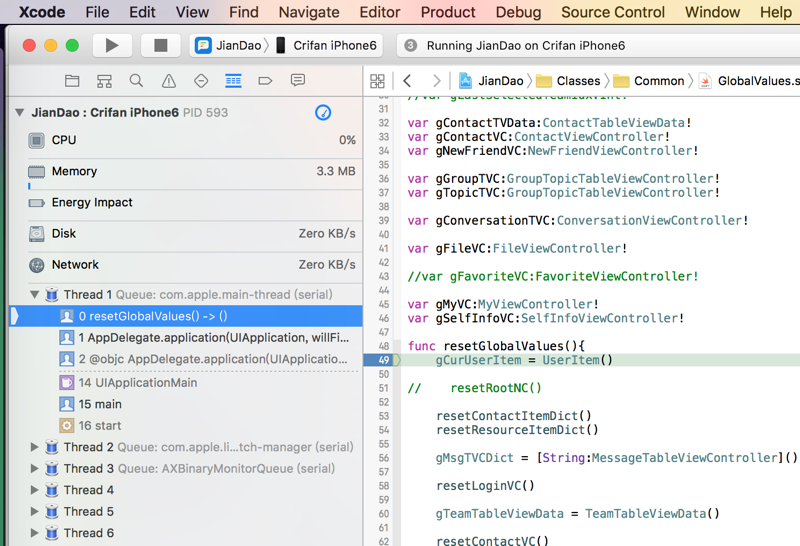Open the Test navigator diamond icon
This screenshot has height=546, width=800.
pyautogui.click(x=201, y=81)
